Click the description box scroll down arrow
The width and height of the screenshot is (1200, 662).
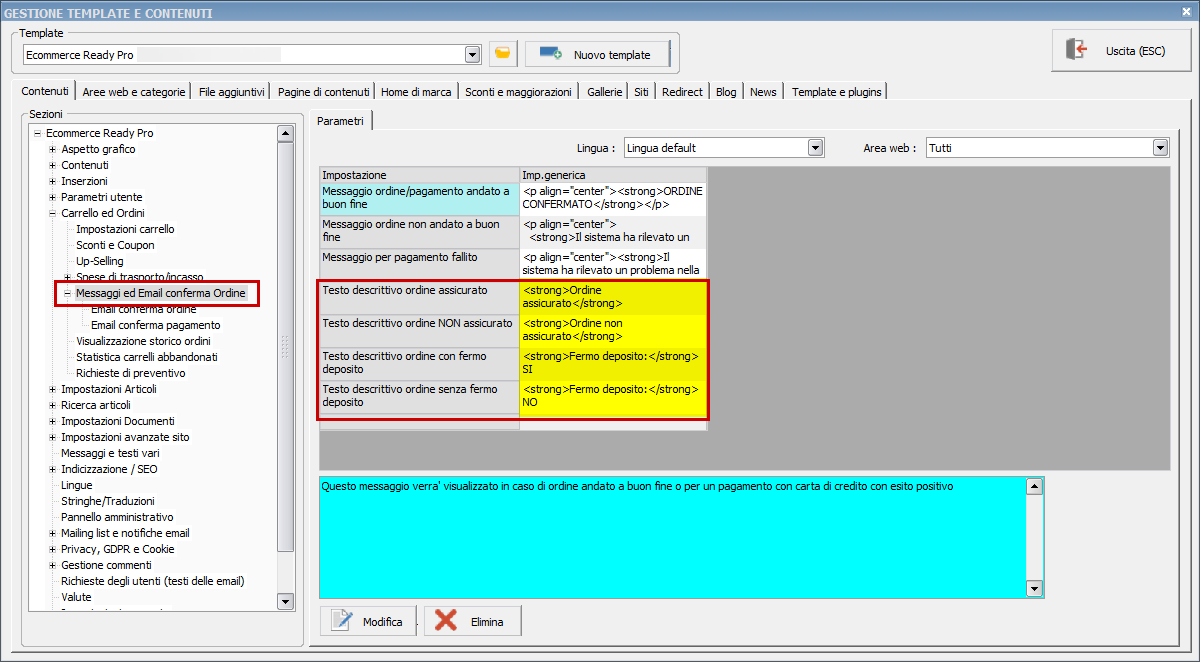coord(1035,589)
